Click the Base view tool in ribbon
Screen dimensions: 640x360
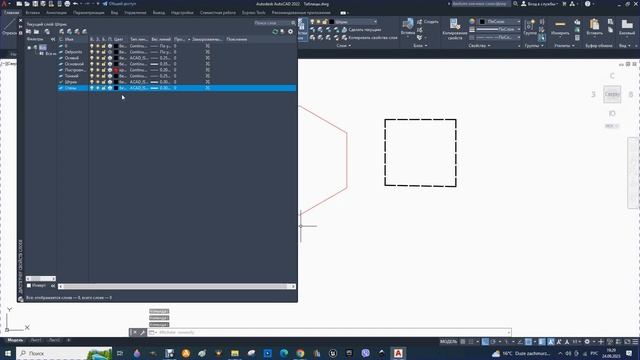pyautogui.click(x=627, y=27)
